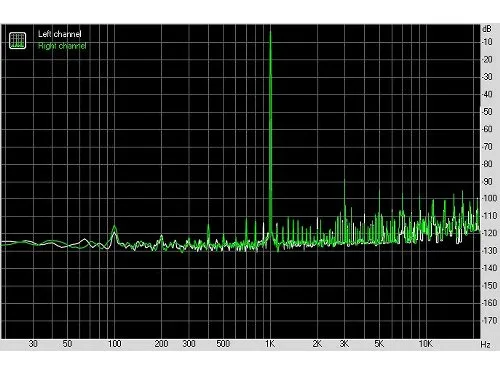Click the 30 frequency axis label
This screenshot has height=375, width=500.
point(33,344)
